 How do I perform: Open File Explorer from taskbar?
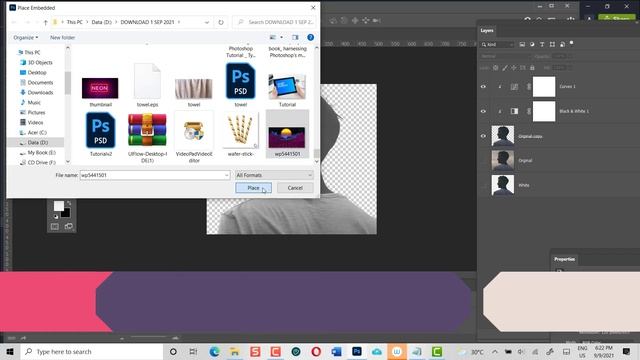click(235, 351)
